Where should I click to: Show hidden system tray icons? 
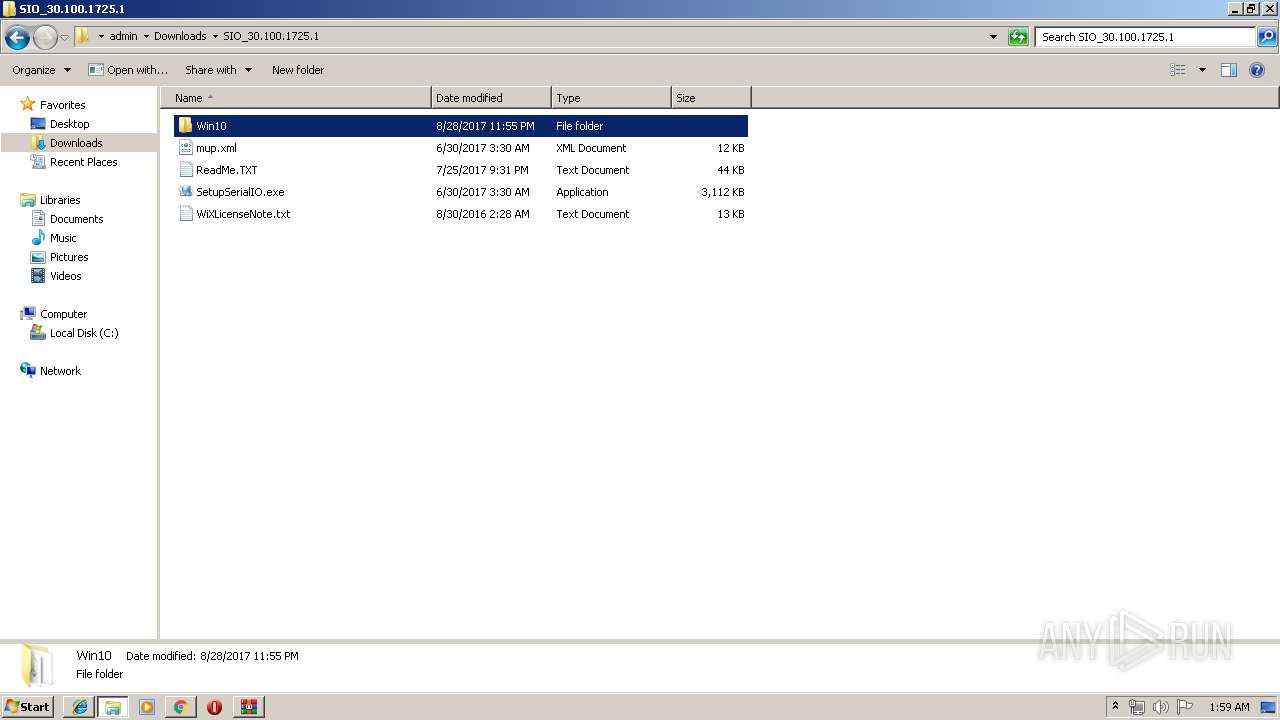click(x=1116, y=707)
